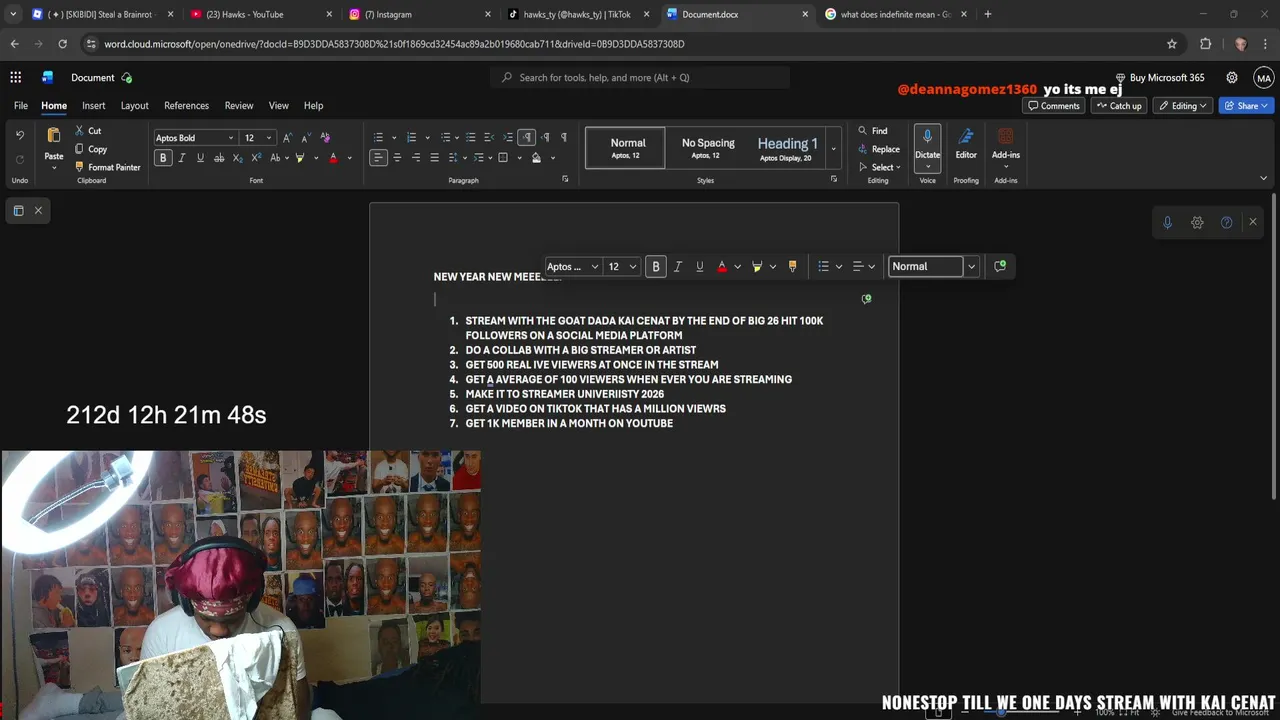Open the Aptos Bold font name dropdown
The width and height of the screenshot is (1280, 720).
(x=231, y=138)
